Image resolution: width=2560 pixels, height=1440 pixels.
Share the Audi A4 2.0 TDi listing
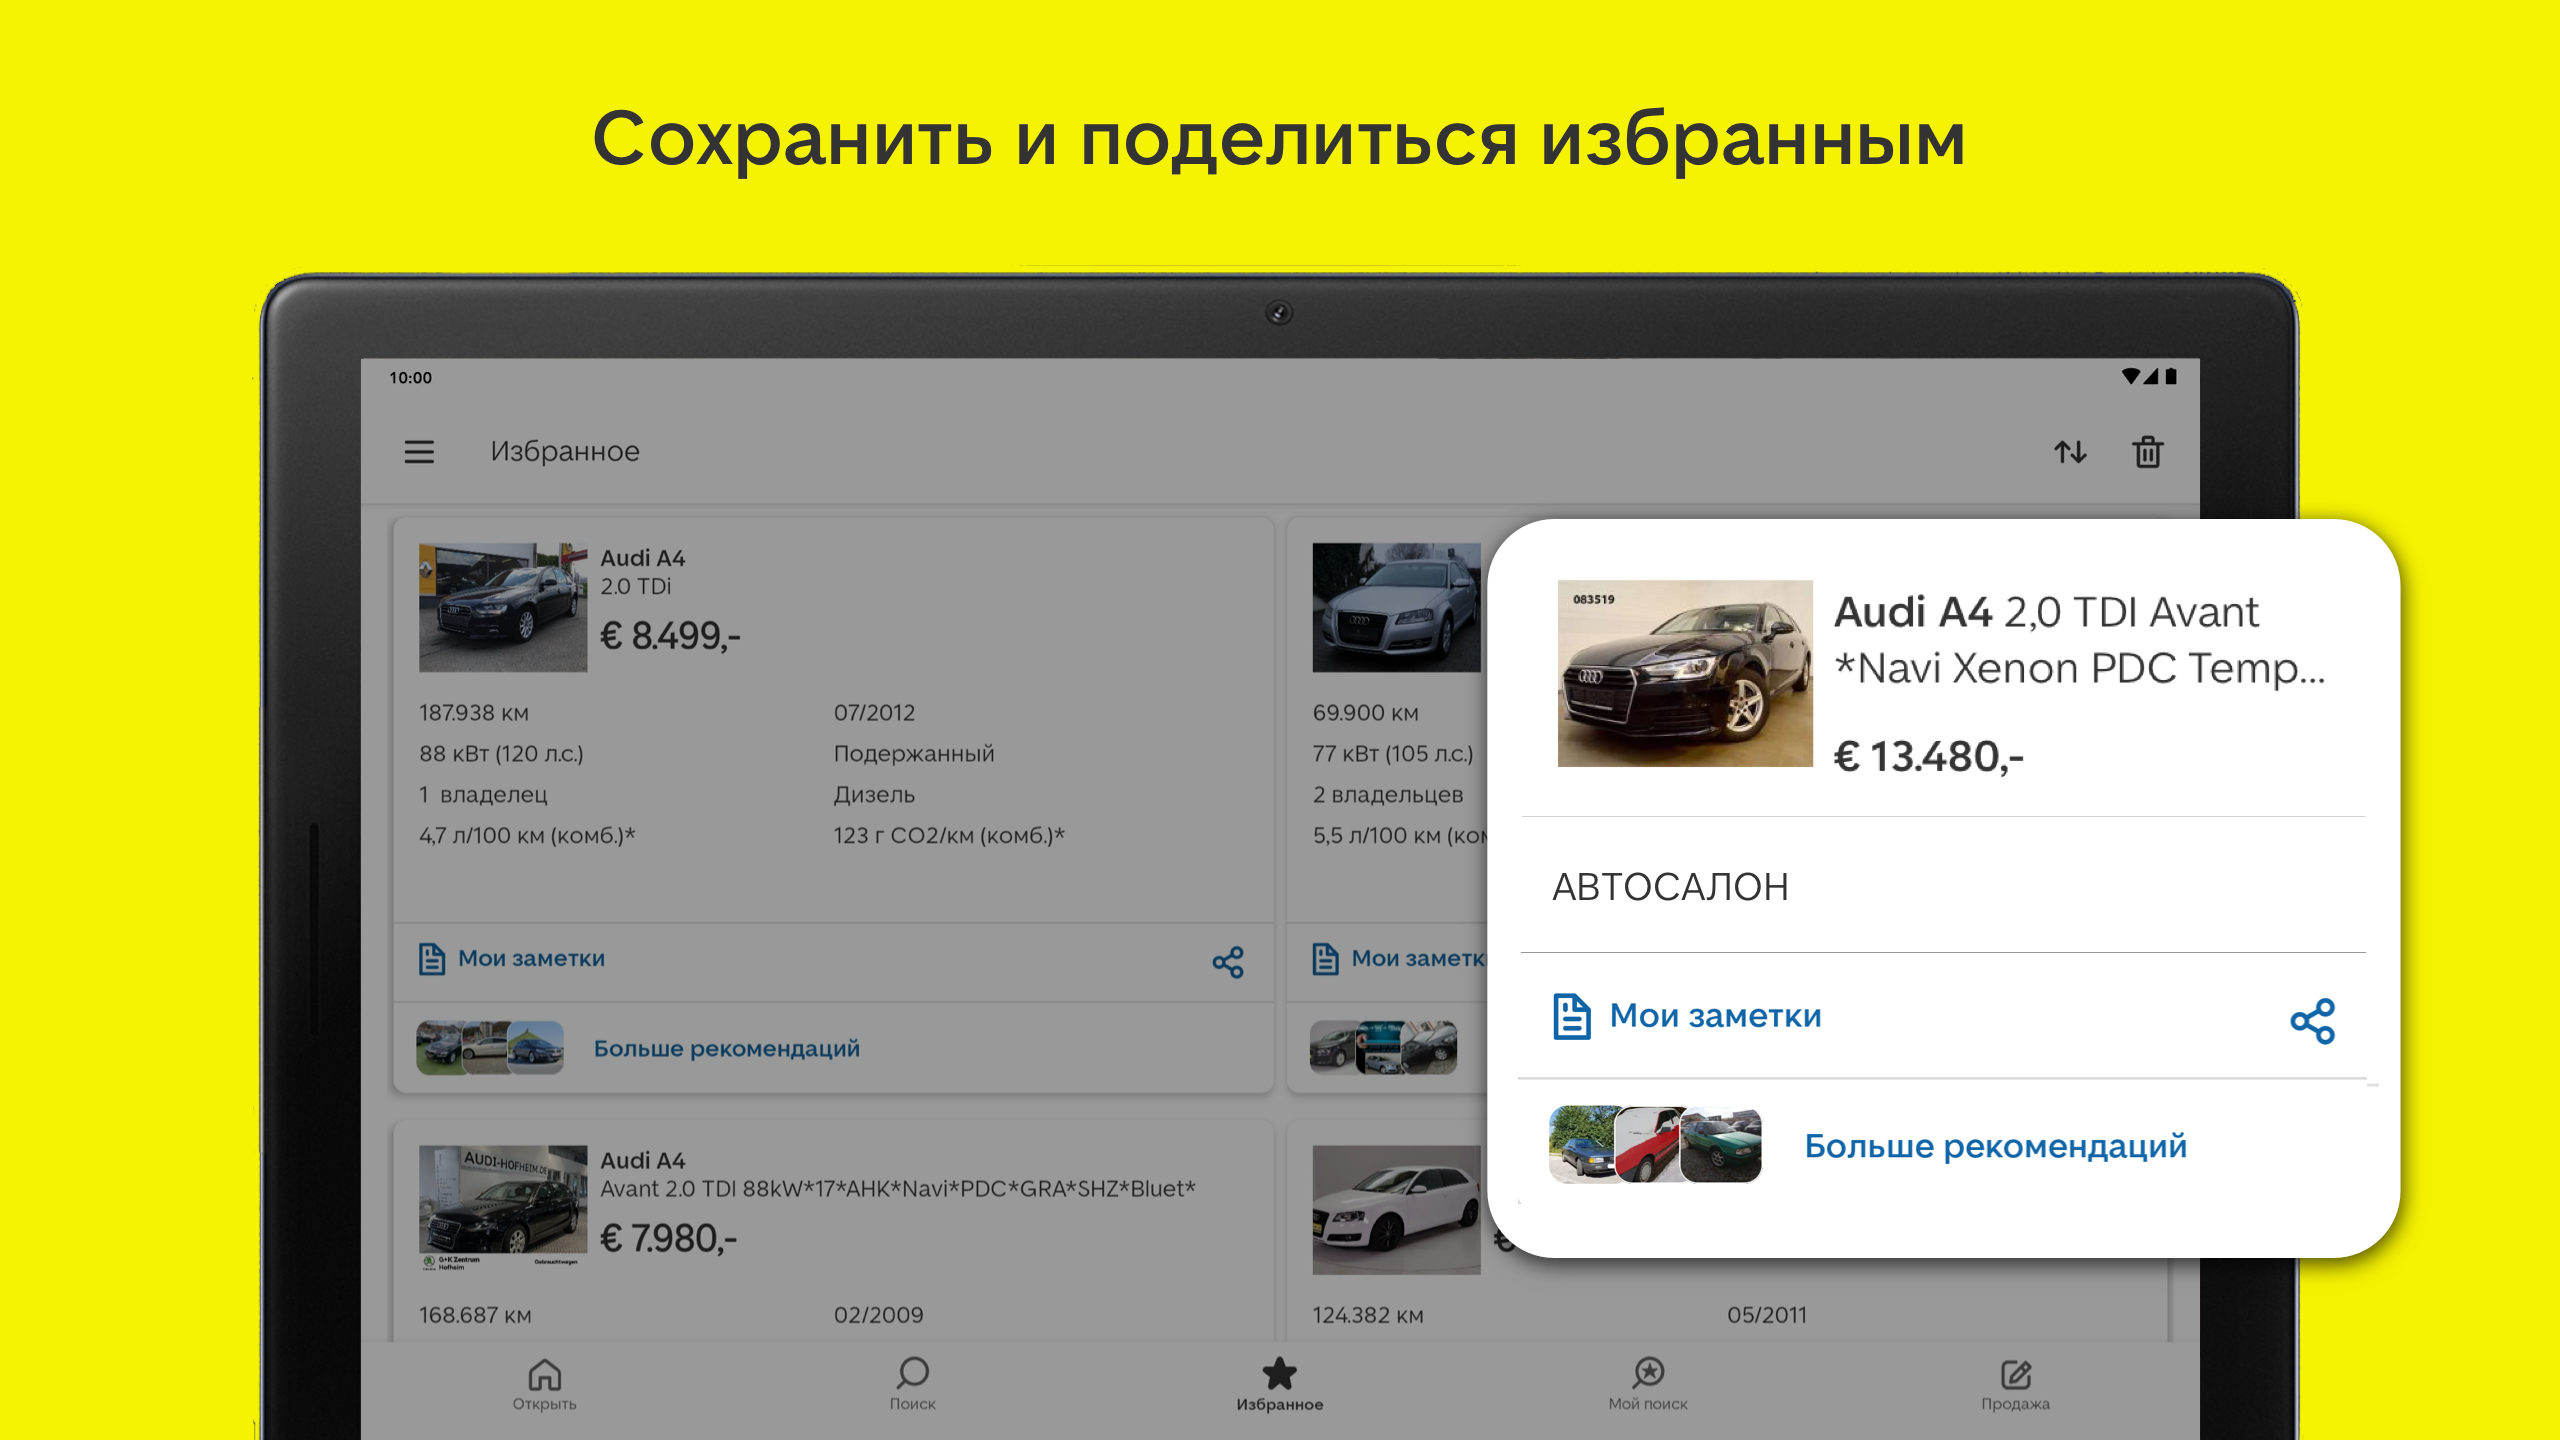(x=1228, y=962)
